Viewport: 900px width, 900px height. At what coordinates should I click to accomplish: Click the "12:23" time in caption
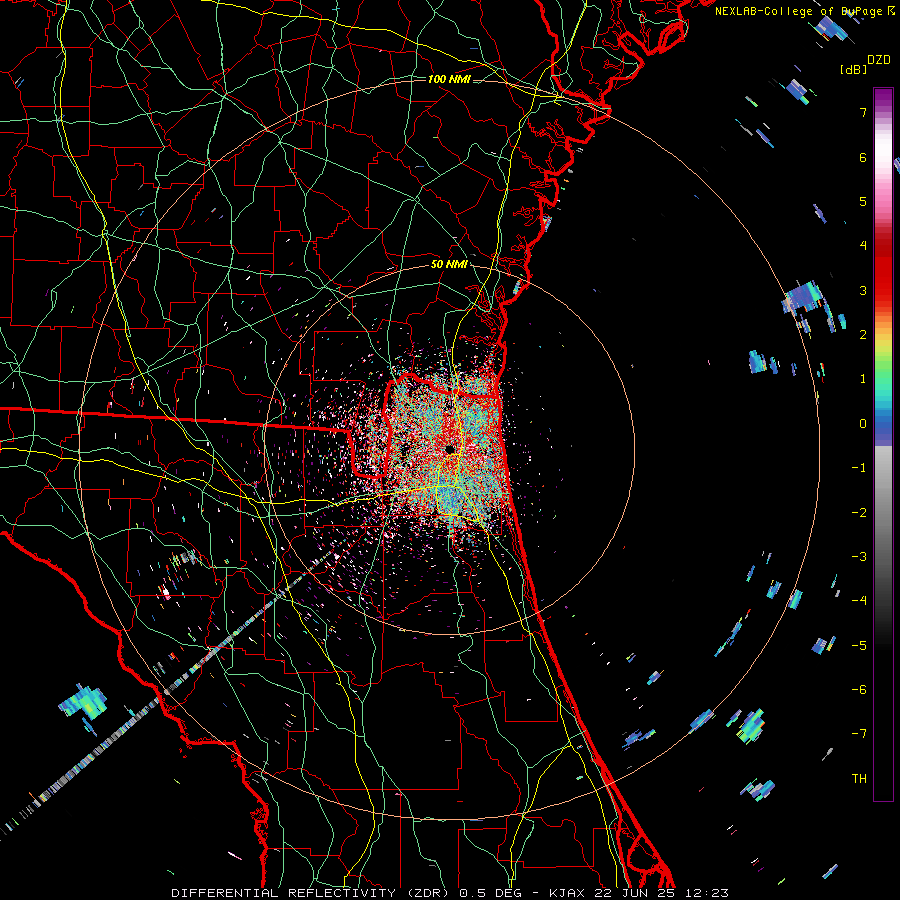pos(709,893)
